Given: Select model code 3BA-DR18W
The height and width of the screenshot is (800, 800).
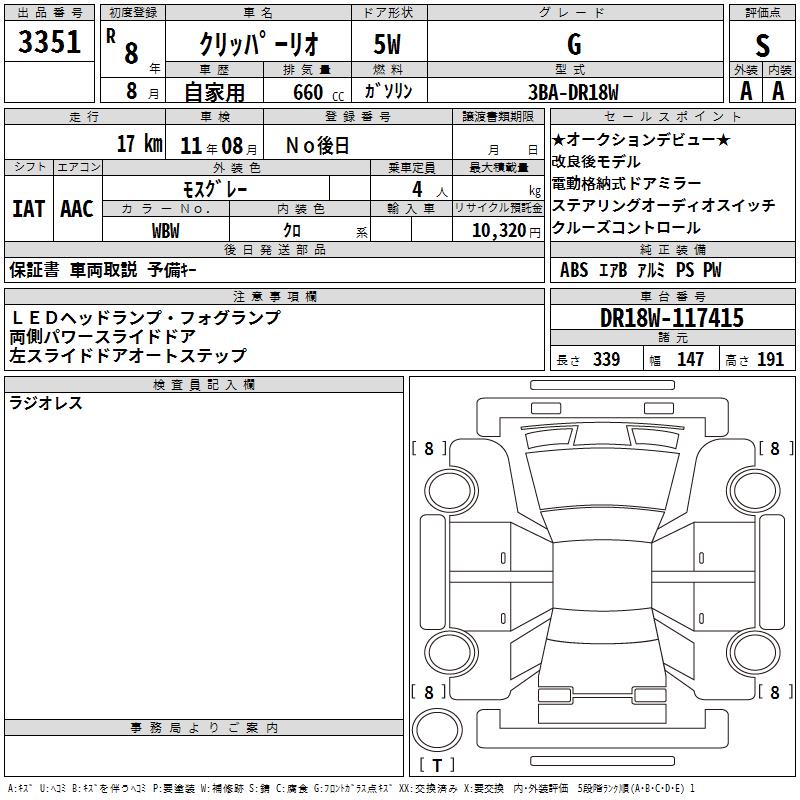Looking at the screenshot, I should click(573, 92).
